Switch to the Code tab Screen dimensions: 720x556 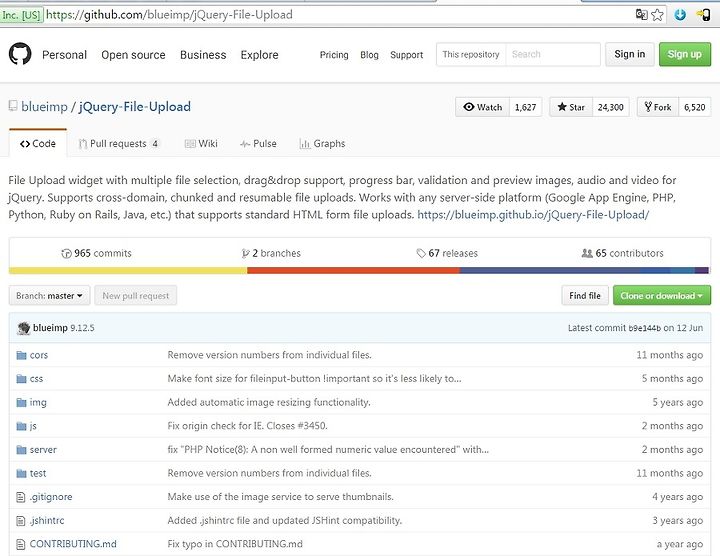38,144
